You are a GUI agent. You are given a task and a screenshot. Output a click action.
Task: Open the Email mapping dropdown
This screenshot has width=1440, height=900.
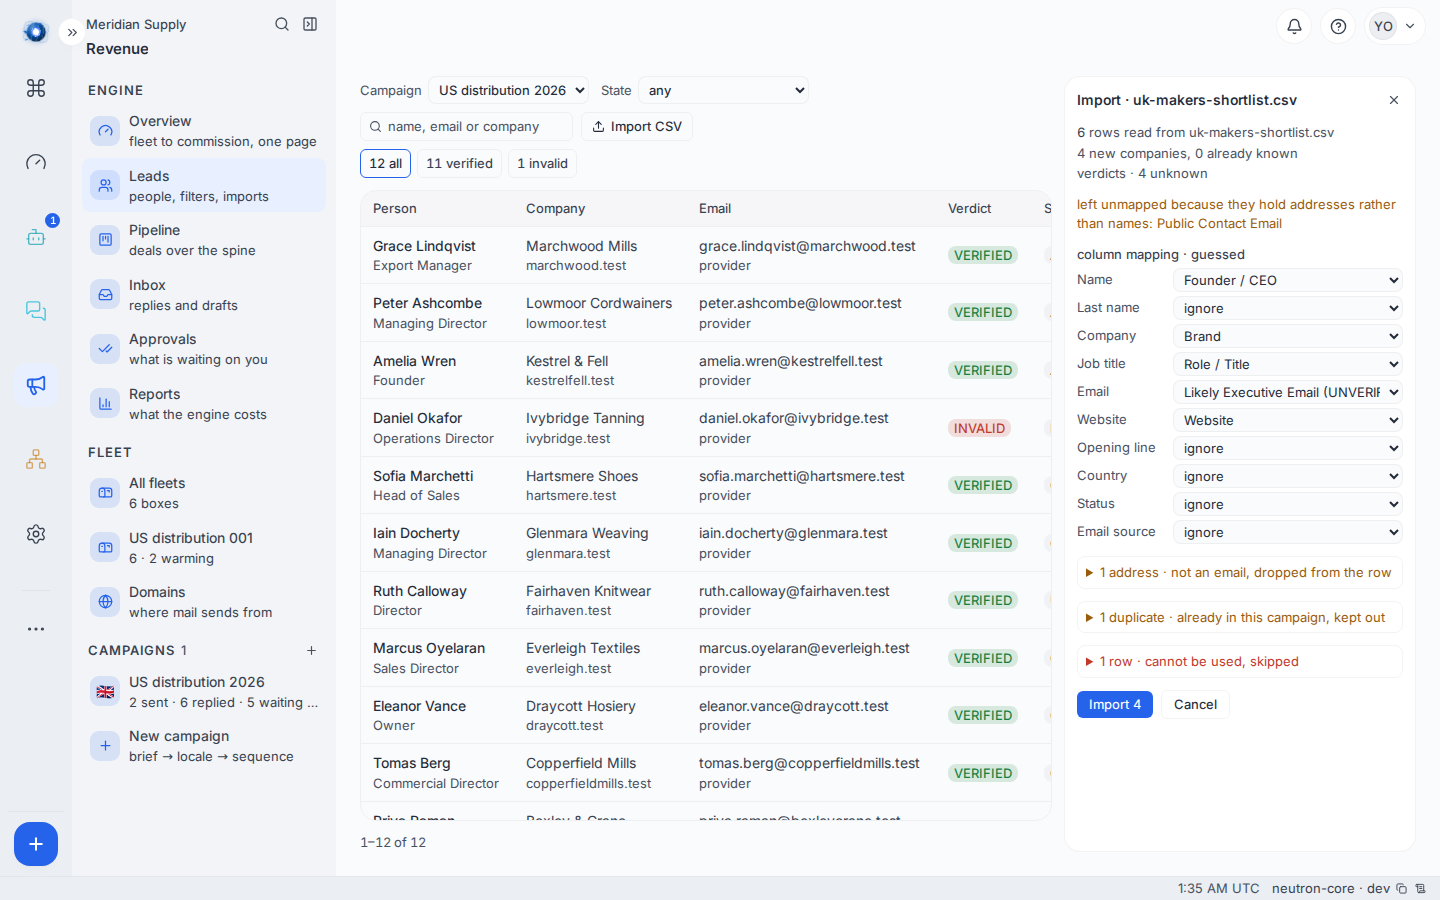click(1288, 392)
